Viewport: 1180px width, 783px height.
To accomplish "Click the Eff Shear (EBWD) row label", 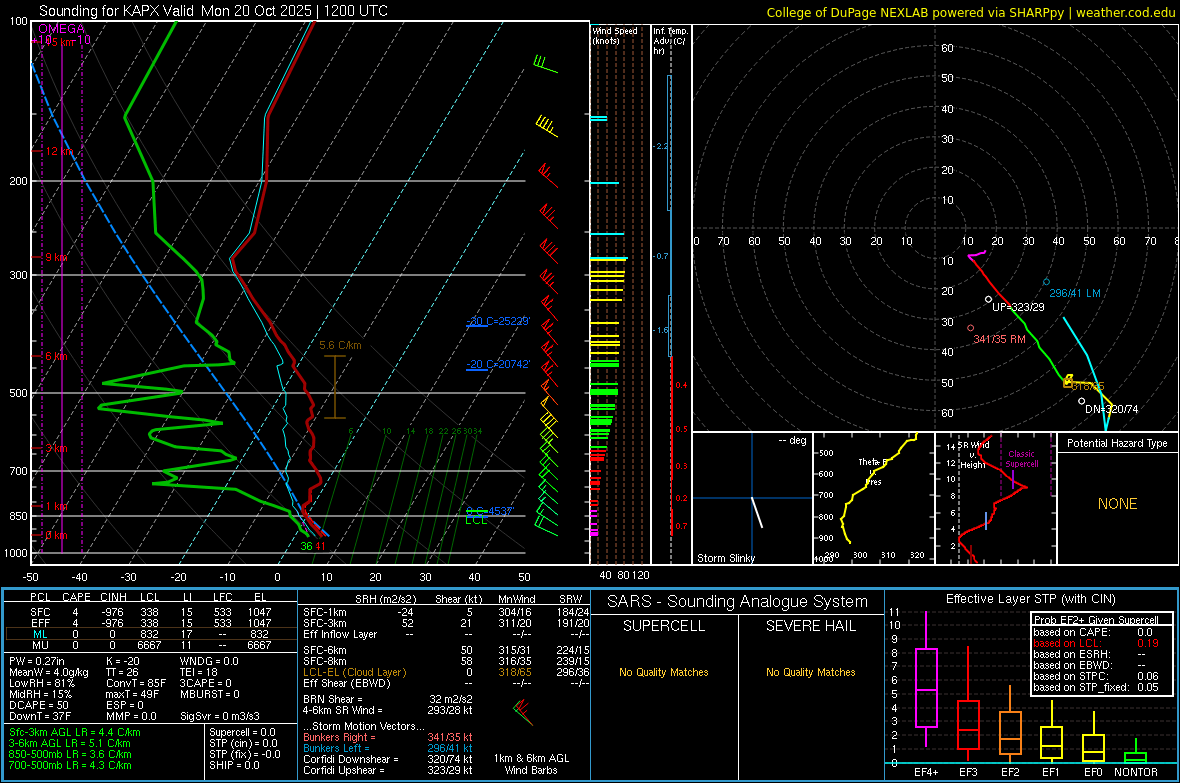I will tap(347, 683).
